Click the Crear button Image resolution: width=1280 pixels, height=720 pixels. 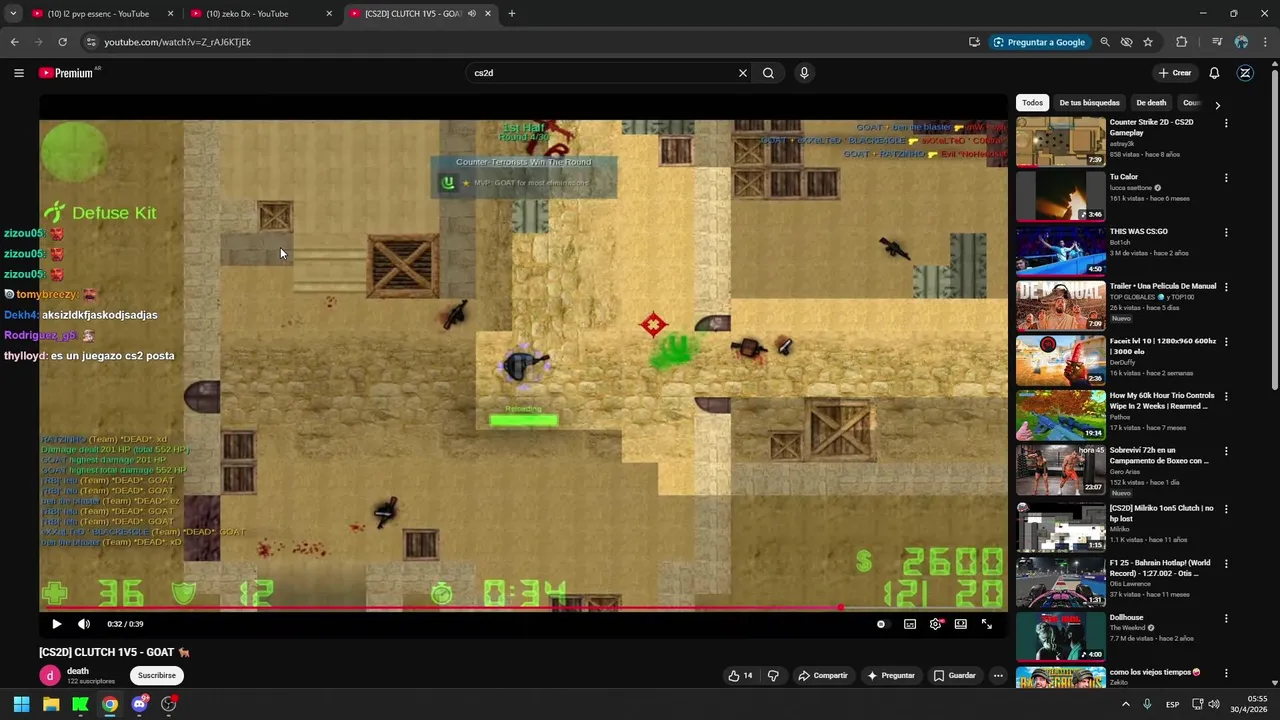1175,73
